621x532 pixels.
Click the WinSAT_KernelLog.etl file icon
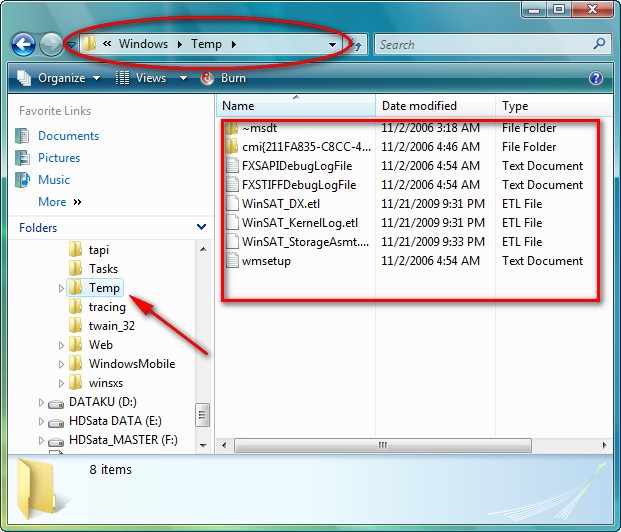(232, 223)
